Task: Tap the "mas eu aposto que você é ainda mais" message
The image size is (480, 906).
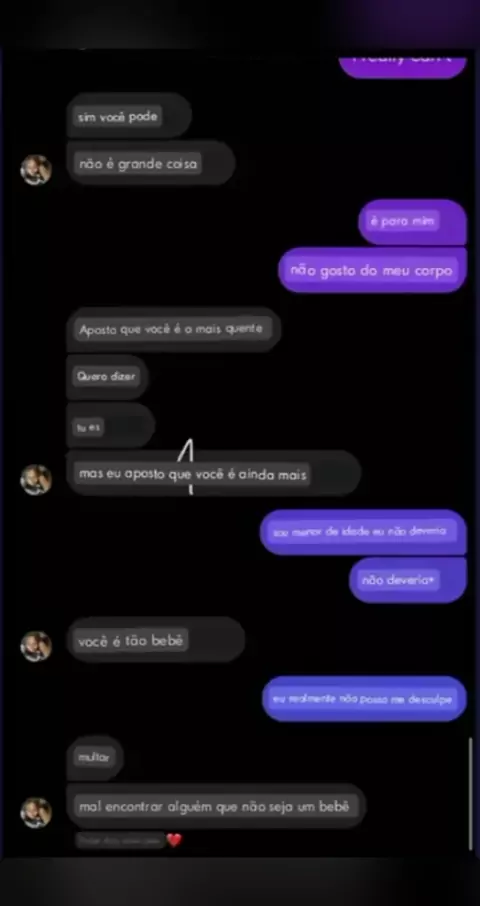Action: tap(214, 474)
